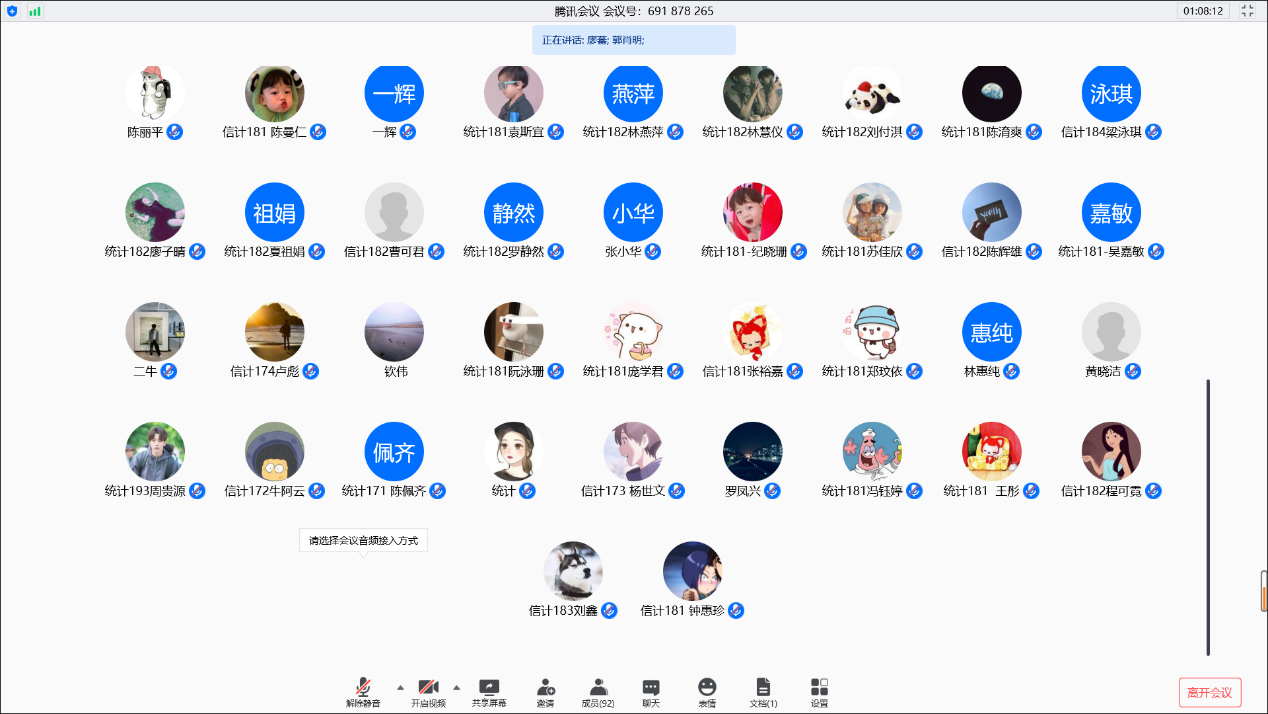Open the 表情 emoji reactions

707,688
